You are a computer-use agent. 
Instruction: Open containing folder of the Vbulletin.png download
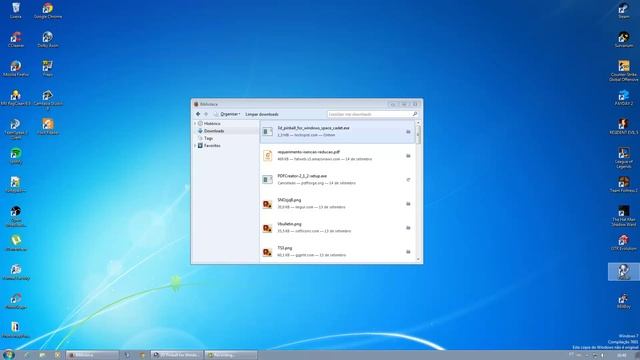pos(408,228)
